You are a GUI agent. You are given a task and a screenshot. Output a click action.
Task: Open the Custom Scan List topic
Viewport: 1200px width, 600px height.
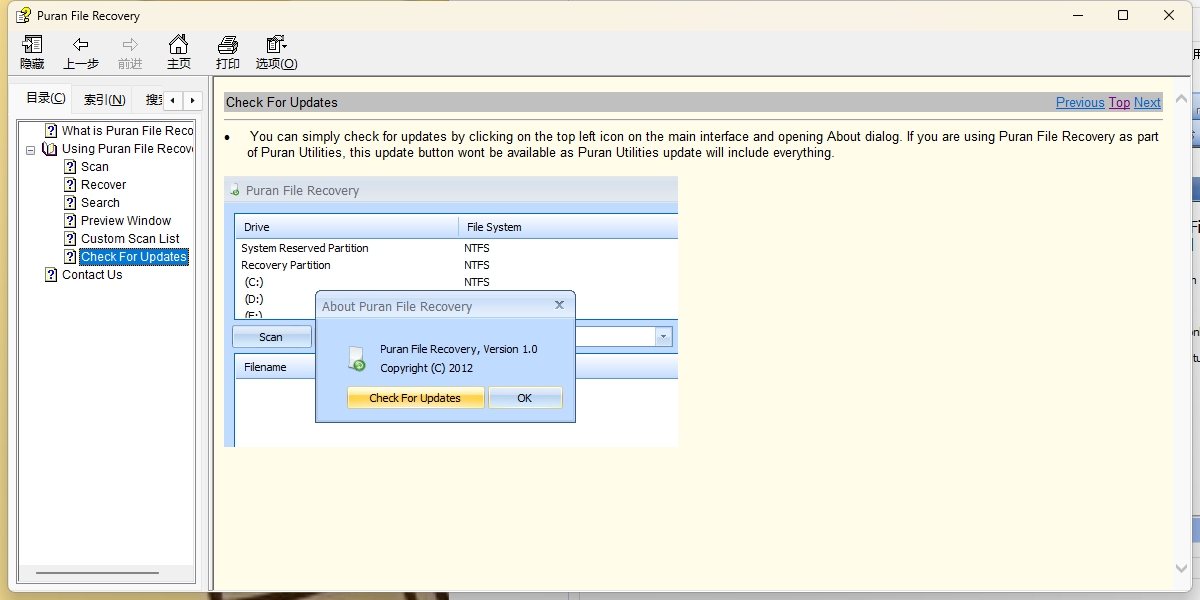click(x=130, y=239)
